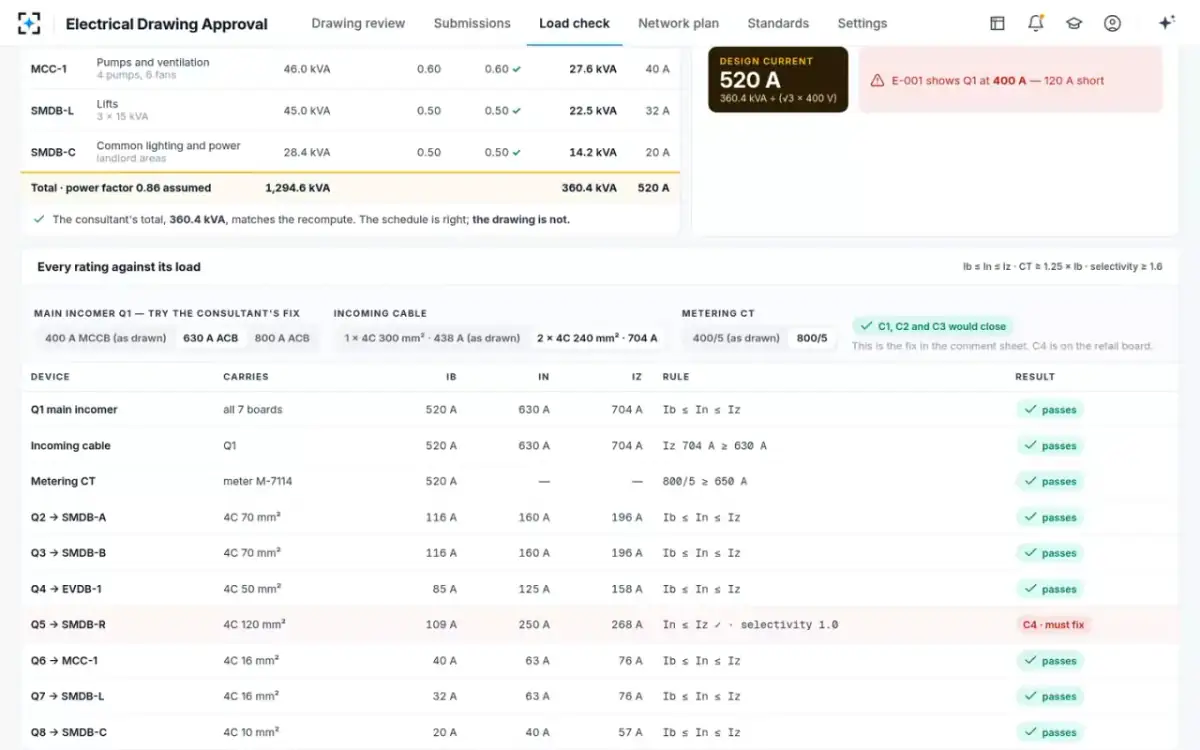Click the E-001 shows Q1 at 400 A alert
The width and height of the screenshot is (1200, 750).
click(1010, 80)
